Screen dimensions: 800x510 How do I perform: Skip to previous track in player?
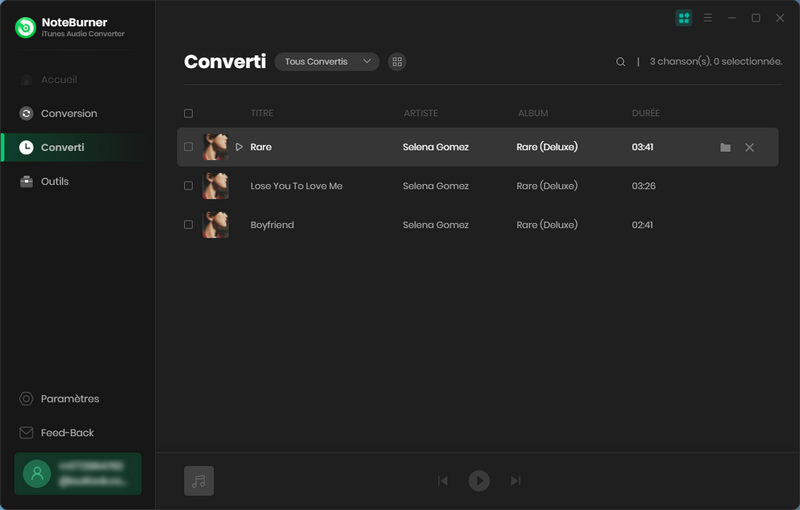pos(443,481)
